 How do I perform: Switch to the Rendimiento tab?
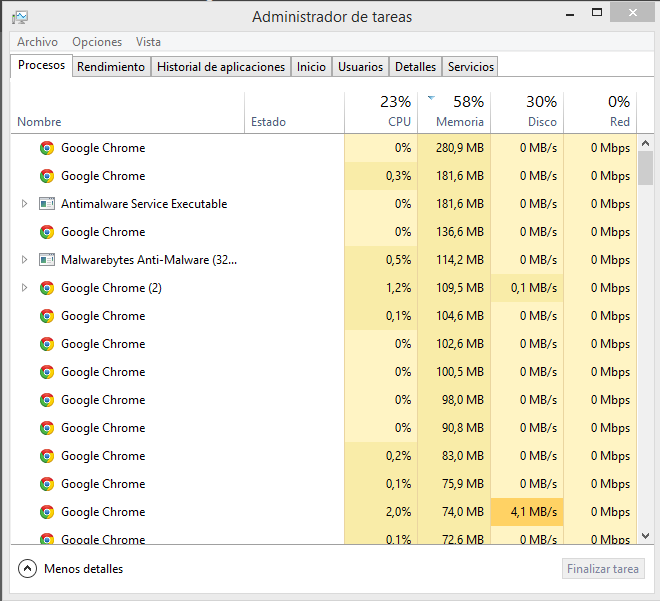(x=111, y=67)
